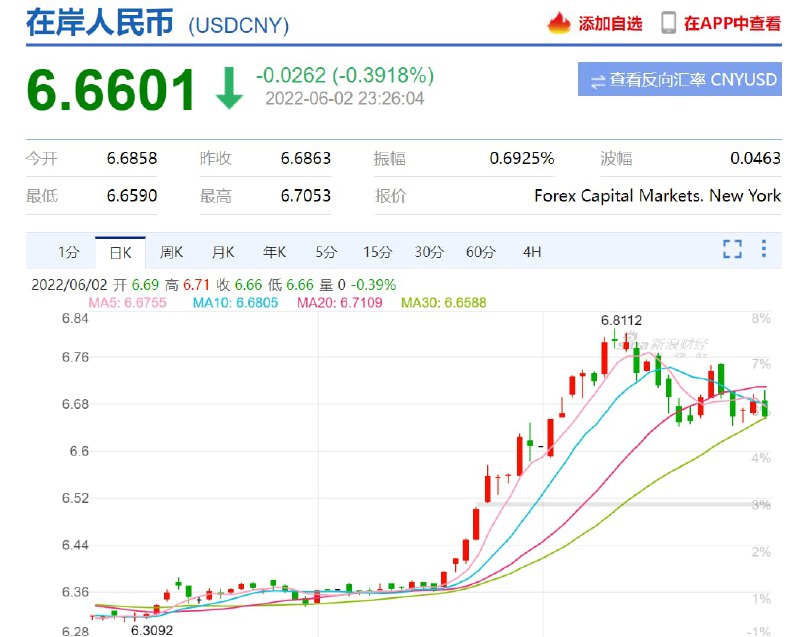Screen dimensions: 800x637
Task: Enter fullscreen chart view with the bracket icon
Action: 732,250
